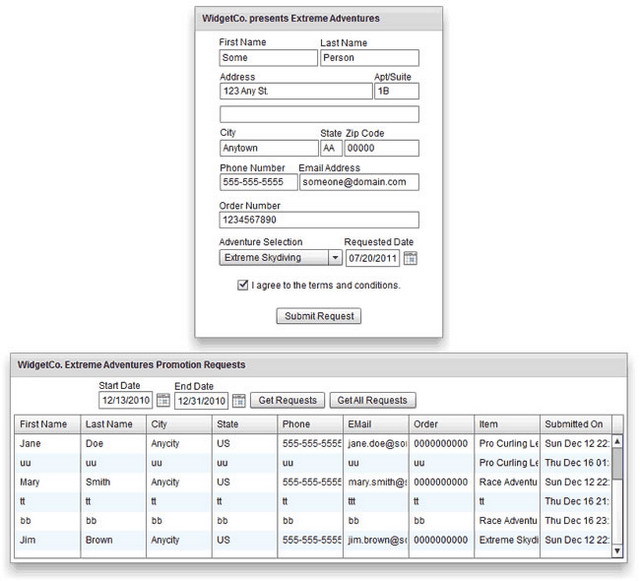Image resolution: width=640 pixels, height=581 pixels.
Task: Click the empty second address line field
Action: point(319,114)
